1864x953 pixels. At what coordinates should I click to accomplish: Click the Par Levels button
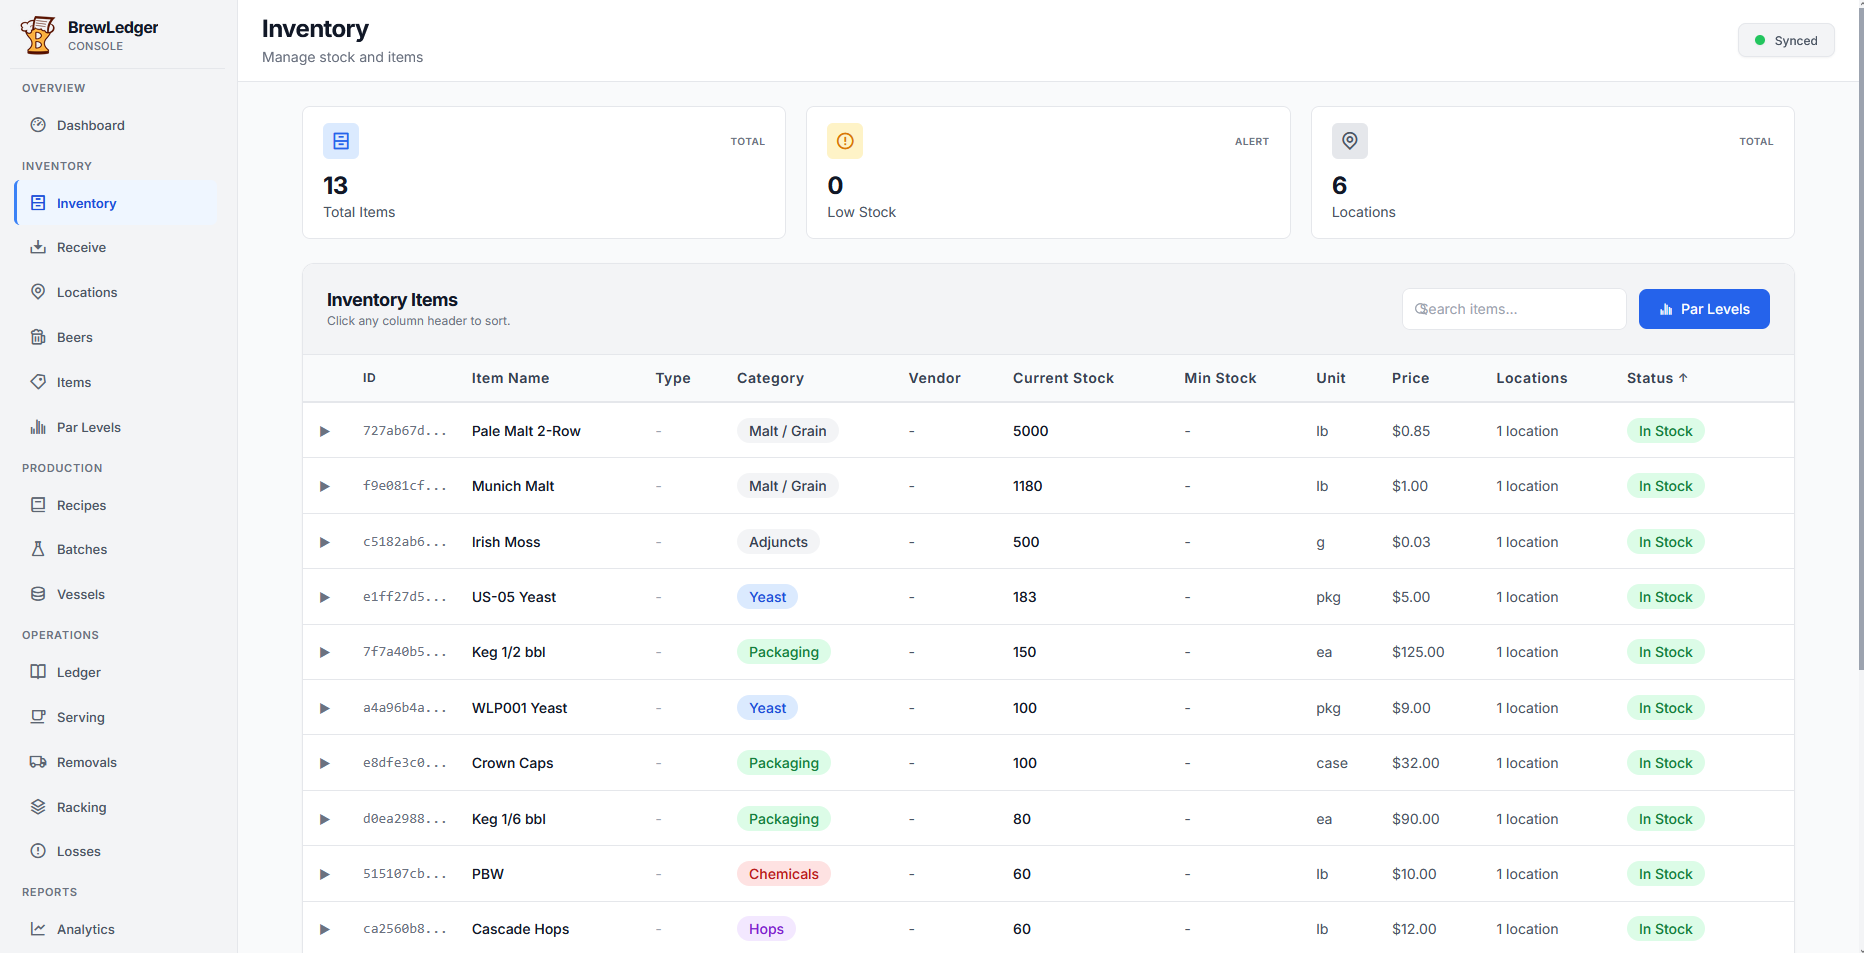(1703, 309)
